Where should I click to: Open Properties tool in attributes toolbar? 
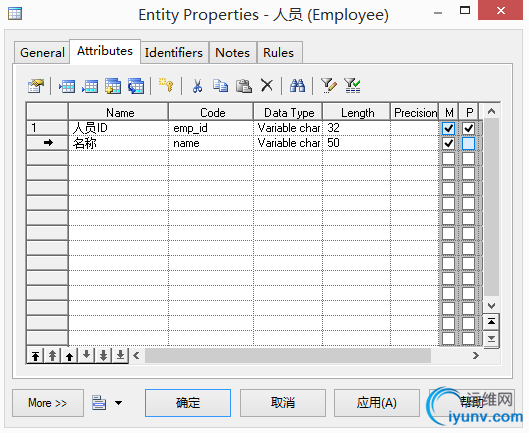point(36,86)
